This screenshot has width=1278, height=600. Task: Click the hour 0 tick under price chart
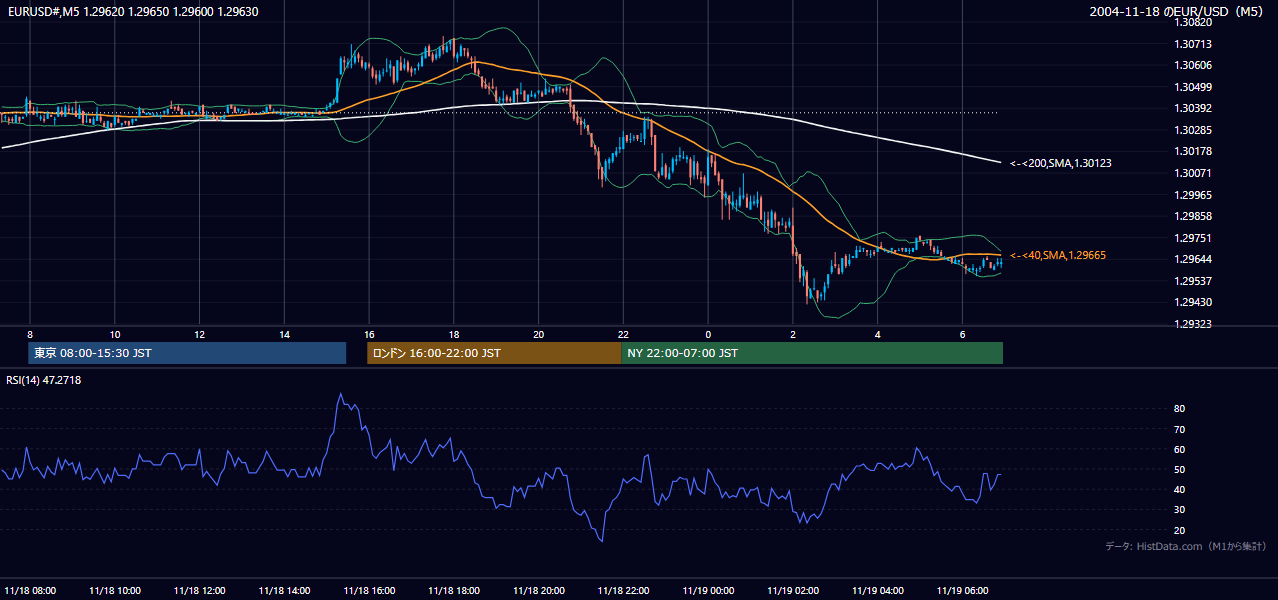click(708, 334)
